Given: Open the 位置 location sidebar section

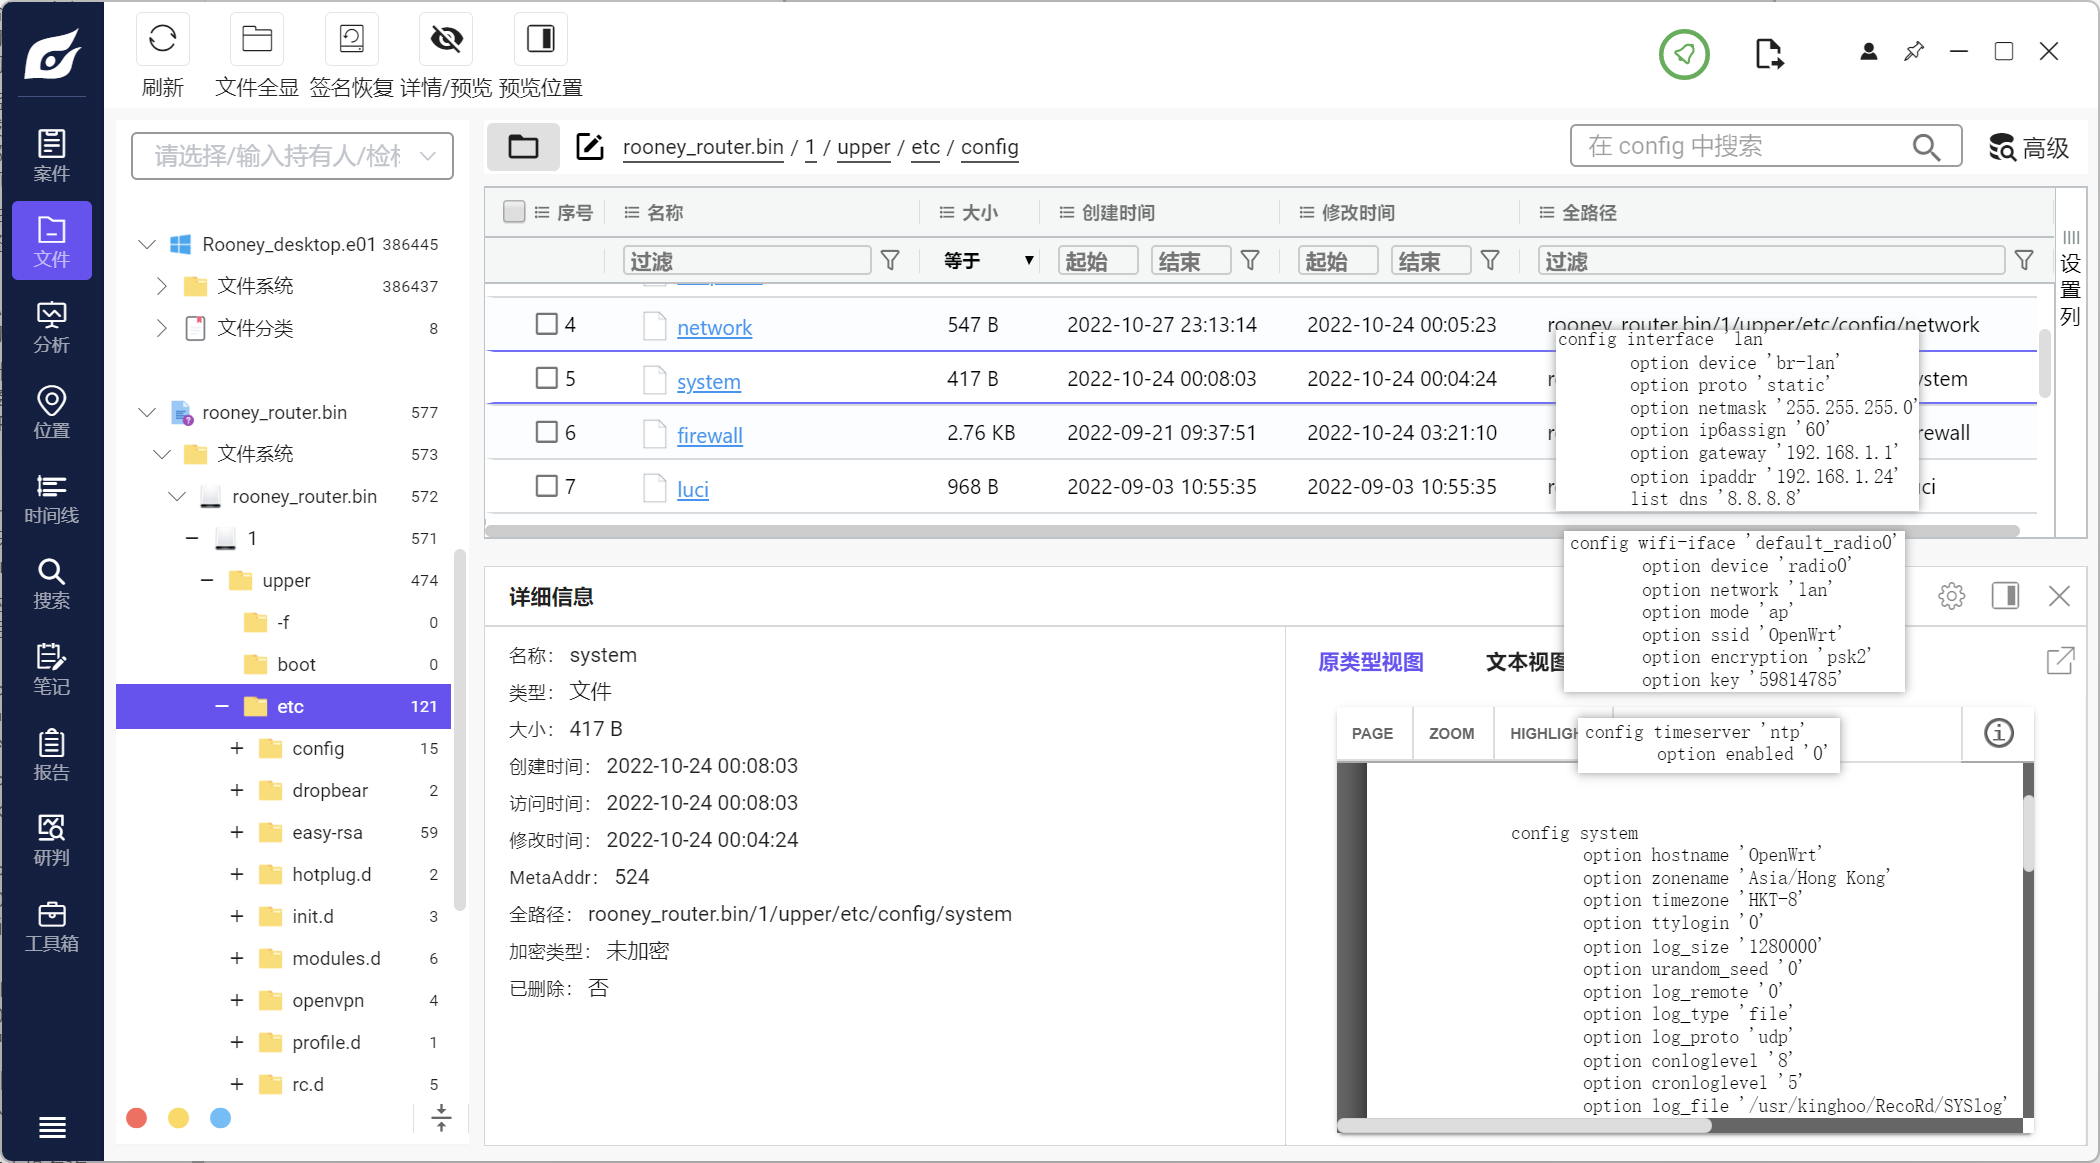Looking at the screenshot, I should click(x=52, y=411).
